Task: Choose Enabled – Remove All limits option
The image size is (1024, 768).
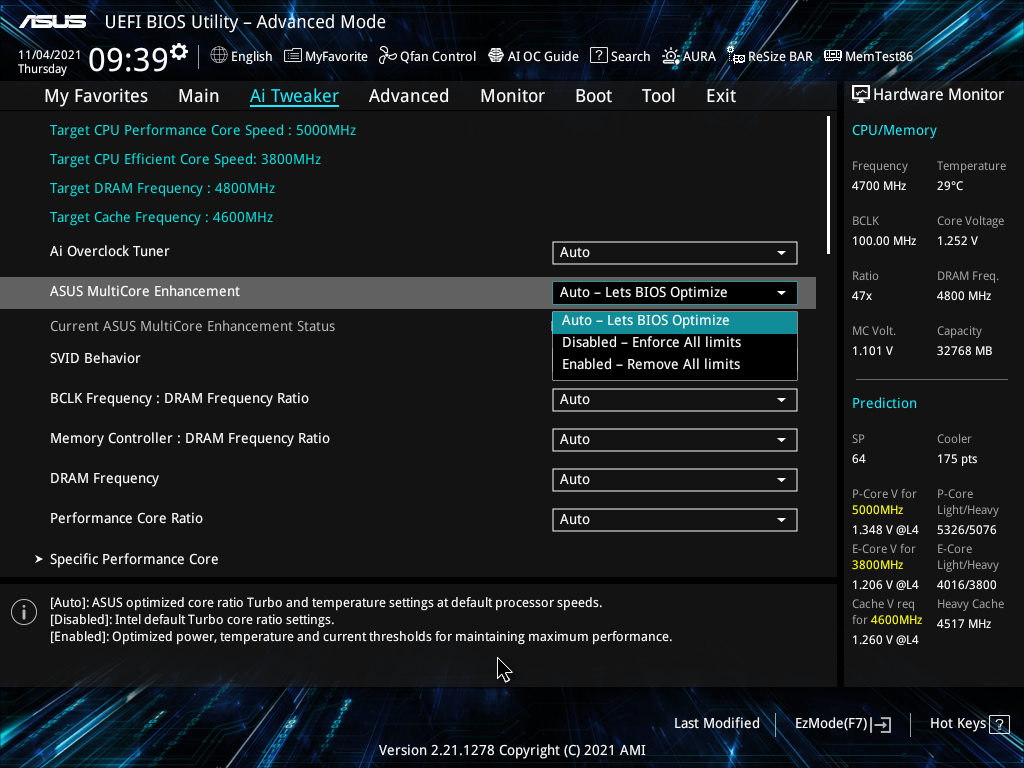Action: [x=675, y=364]
